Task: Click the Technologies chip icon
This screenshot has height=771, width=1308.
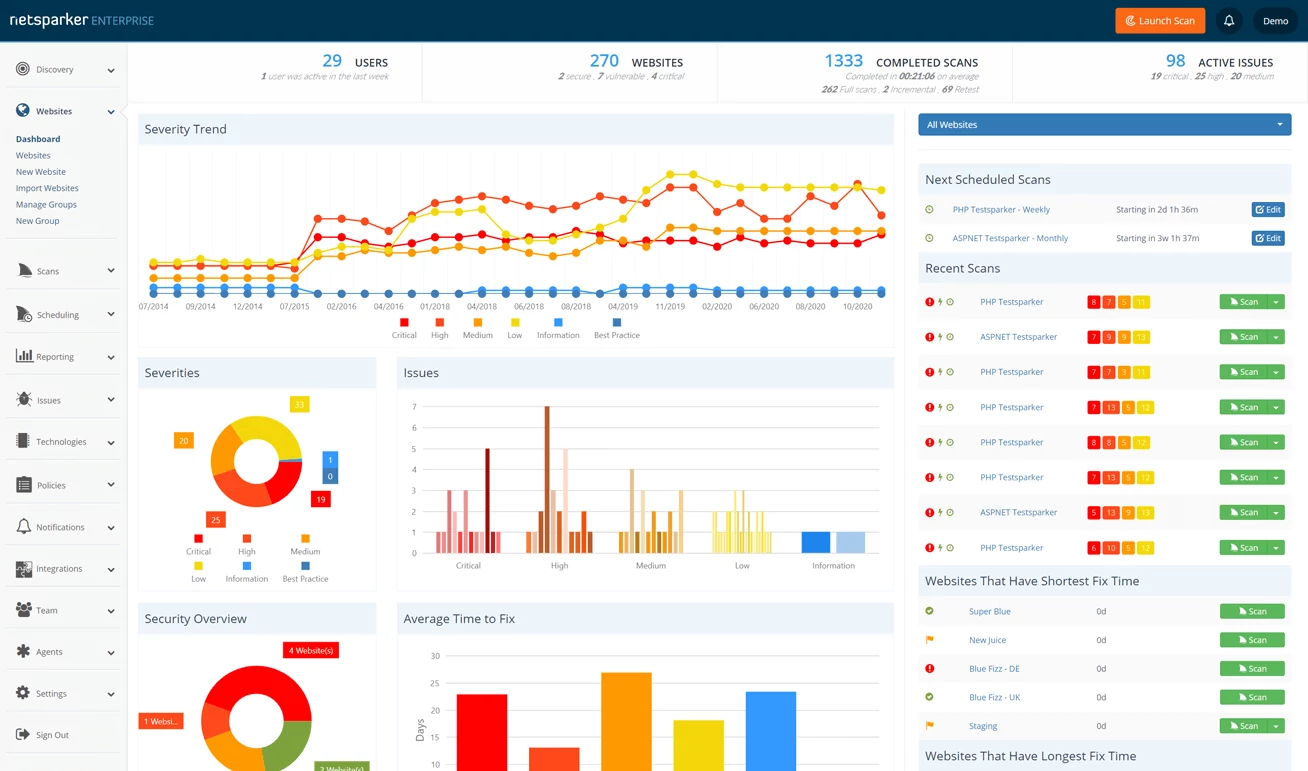Action: click(23, 441)
